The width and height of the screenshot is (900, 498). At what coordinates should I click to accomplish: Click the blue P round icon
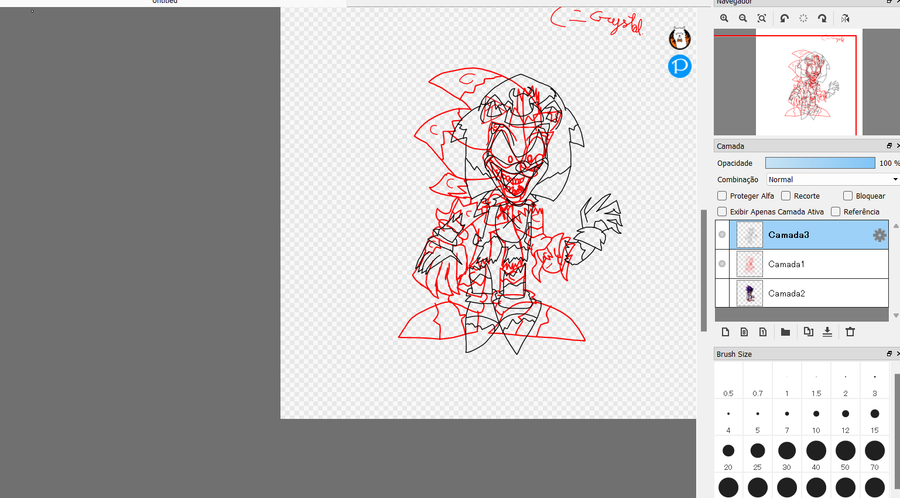680,66
